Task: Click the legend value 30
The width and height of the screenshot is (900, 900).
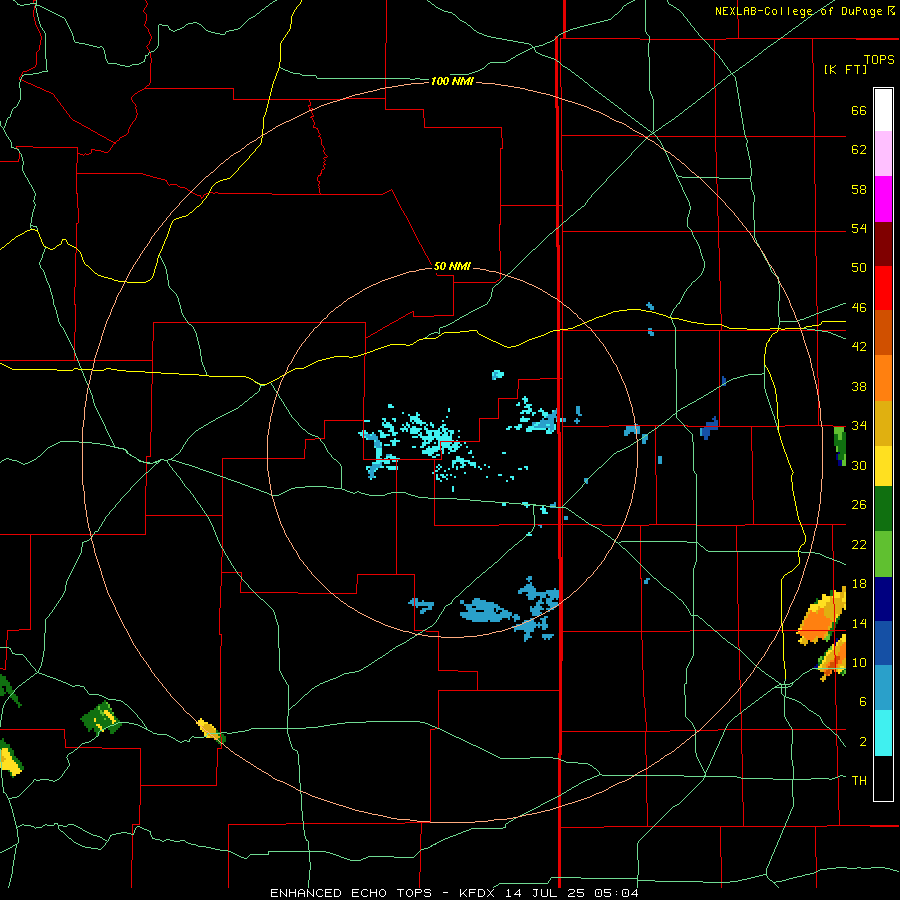Action: [859, 465]
